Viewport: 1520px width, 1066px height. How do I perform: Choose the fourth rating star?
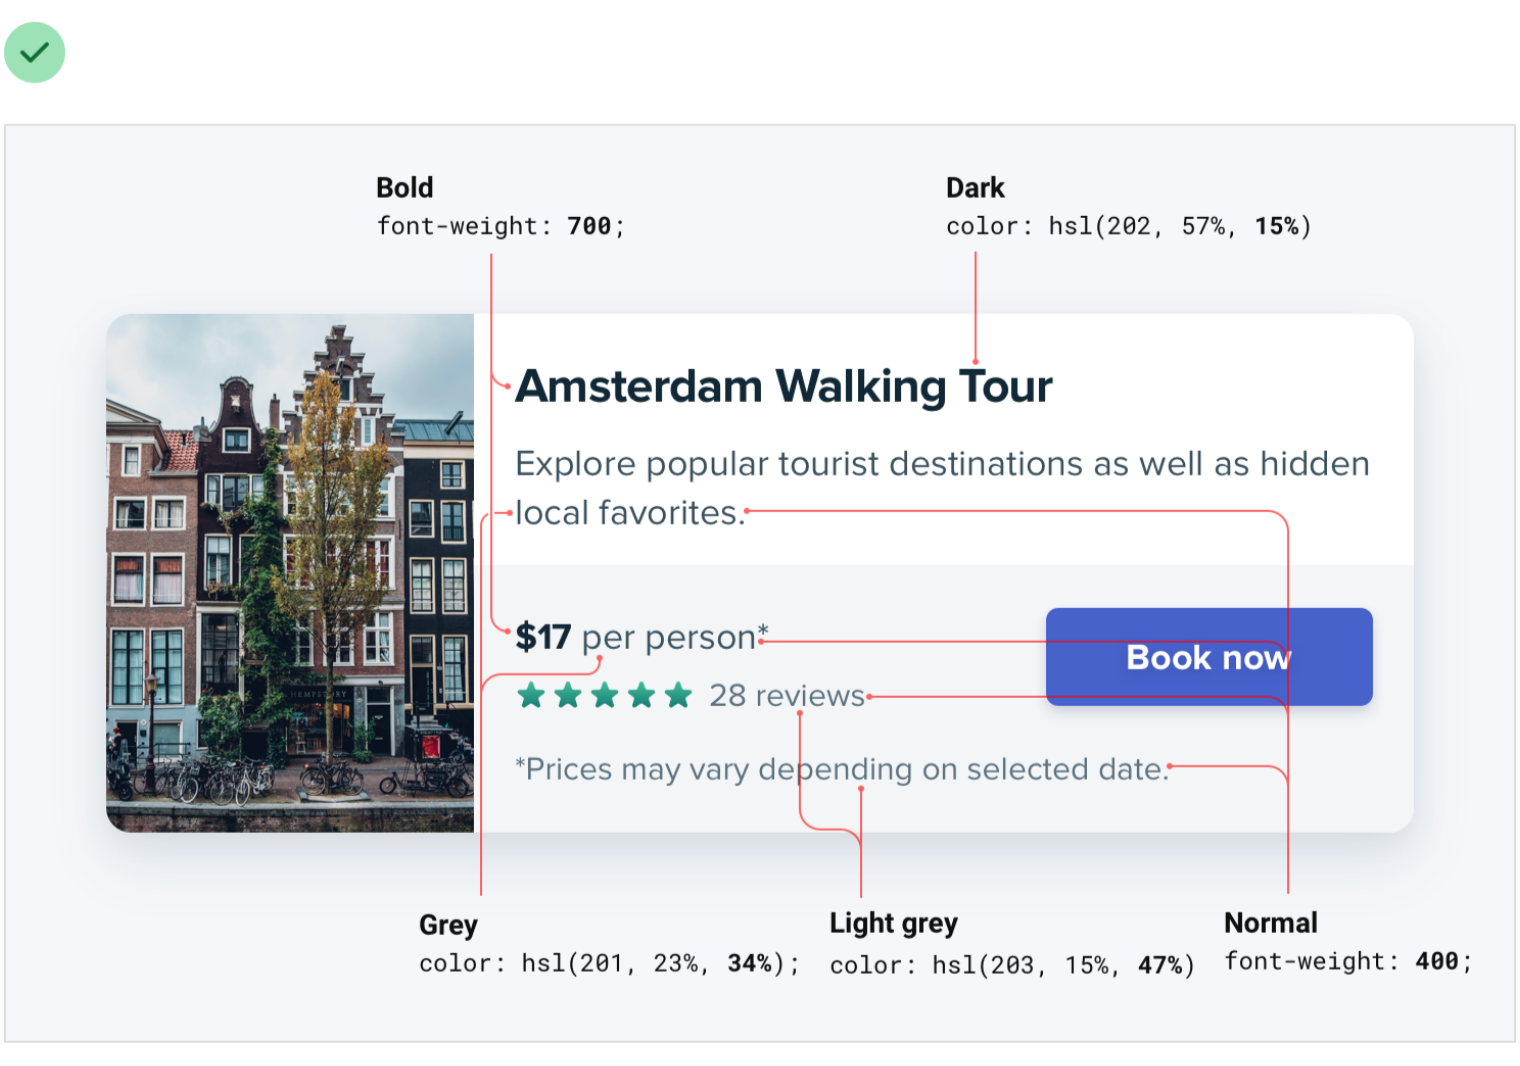click(x=642, y=695)
